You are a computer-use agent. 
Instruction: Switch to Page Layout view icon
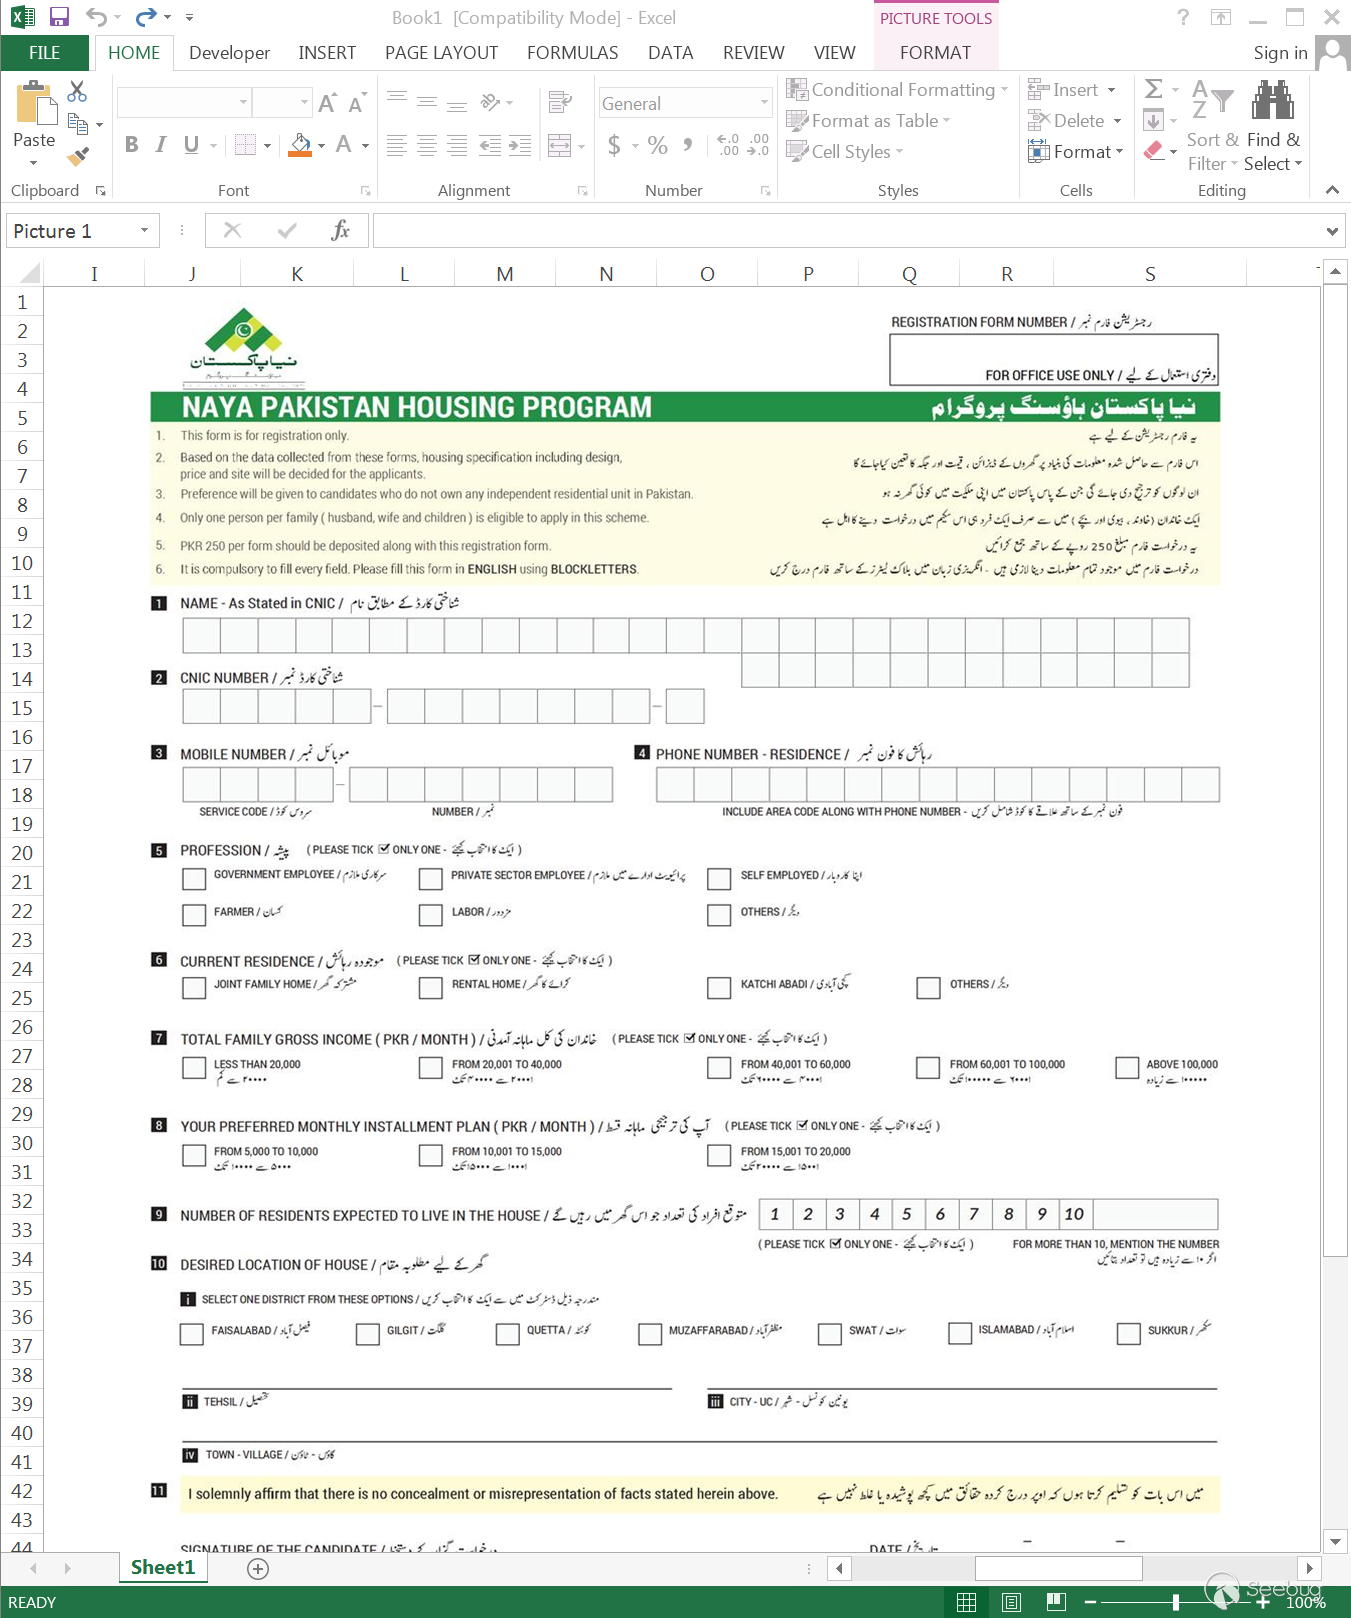pos(1011,1602)
